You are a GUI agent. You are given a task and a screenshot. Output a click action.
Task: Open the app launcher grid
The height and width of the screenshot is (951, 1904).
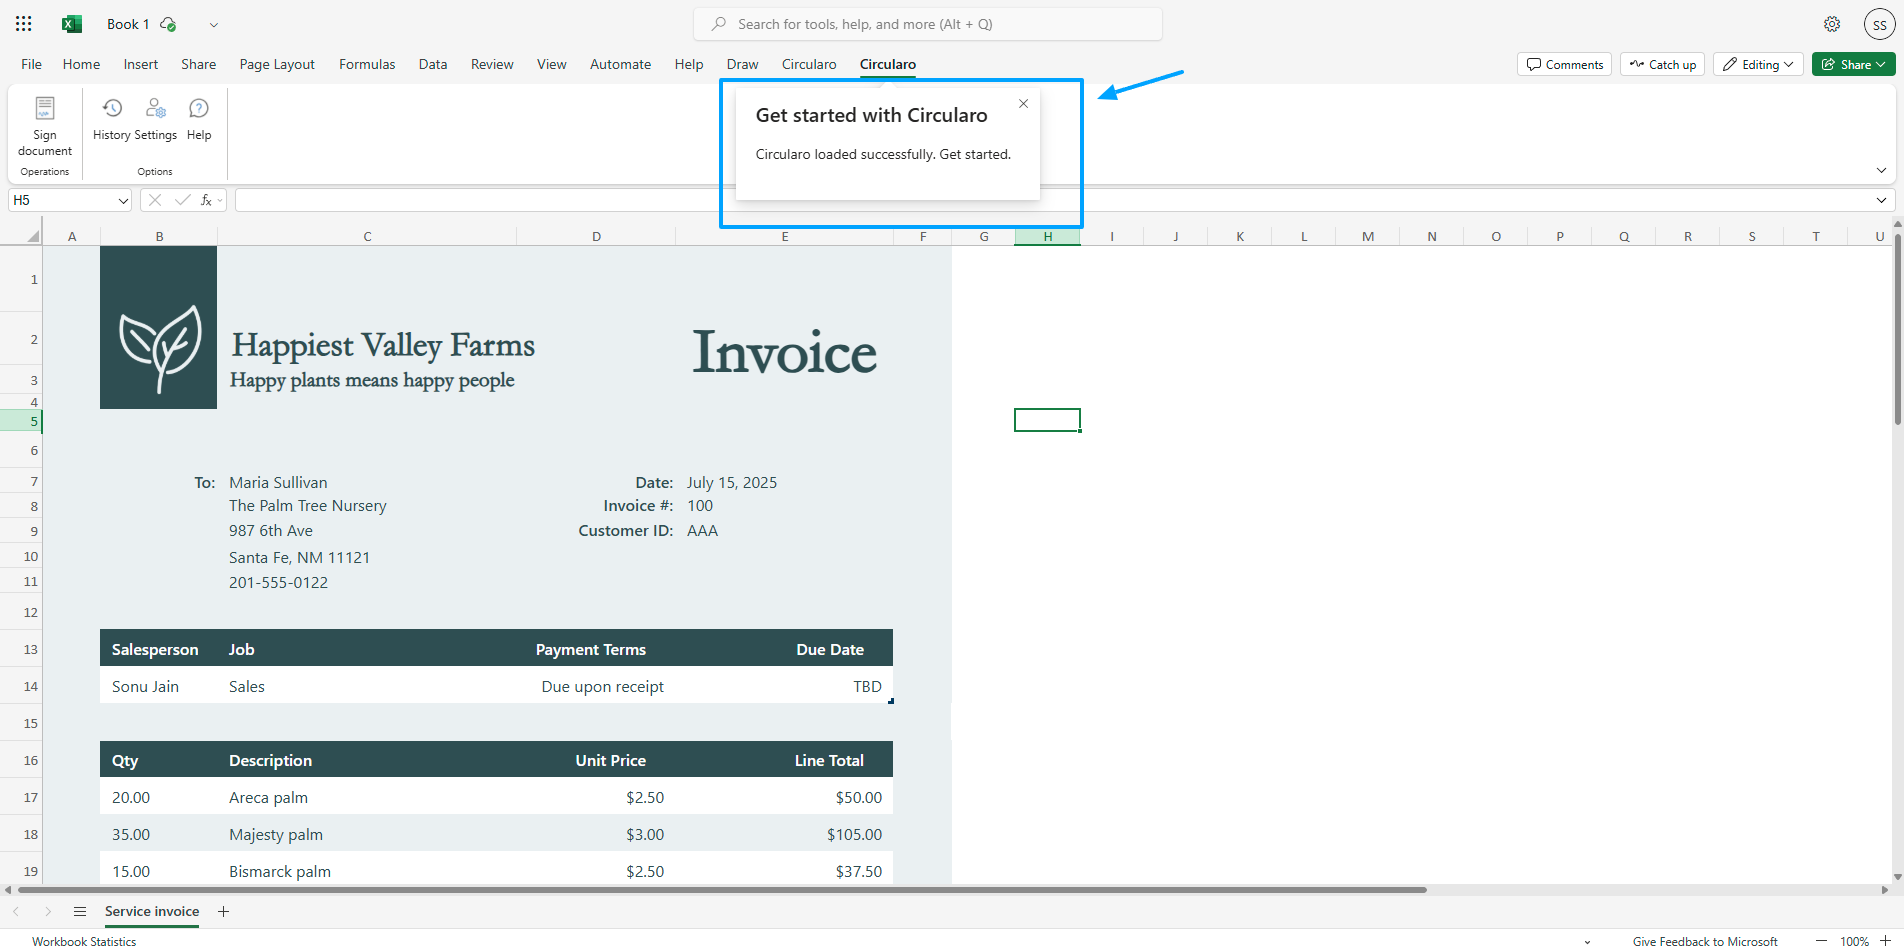pyautogui.click(x=24, y=24)
